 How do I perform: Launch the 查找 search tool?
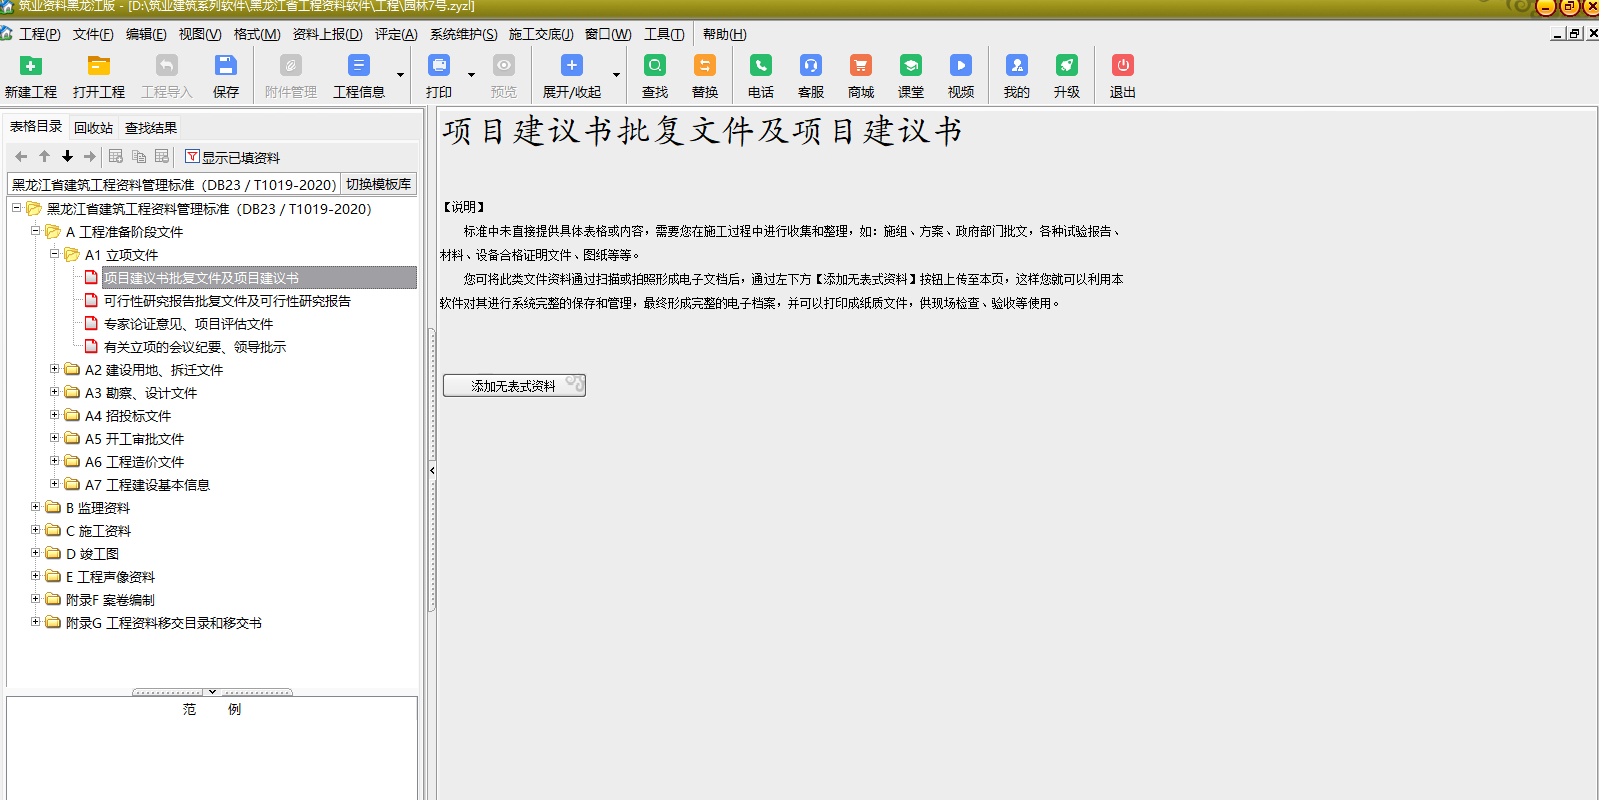(x=654, y=67)
